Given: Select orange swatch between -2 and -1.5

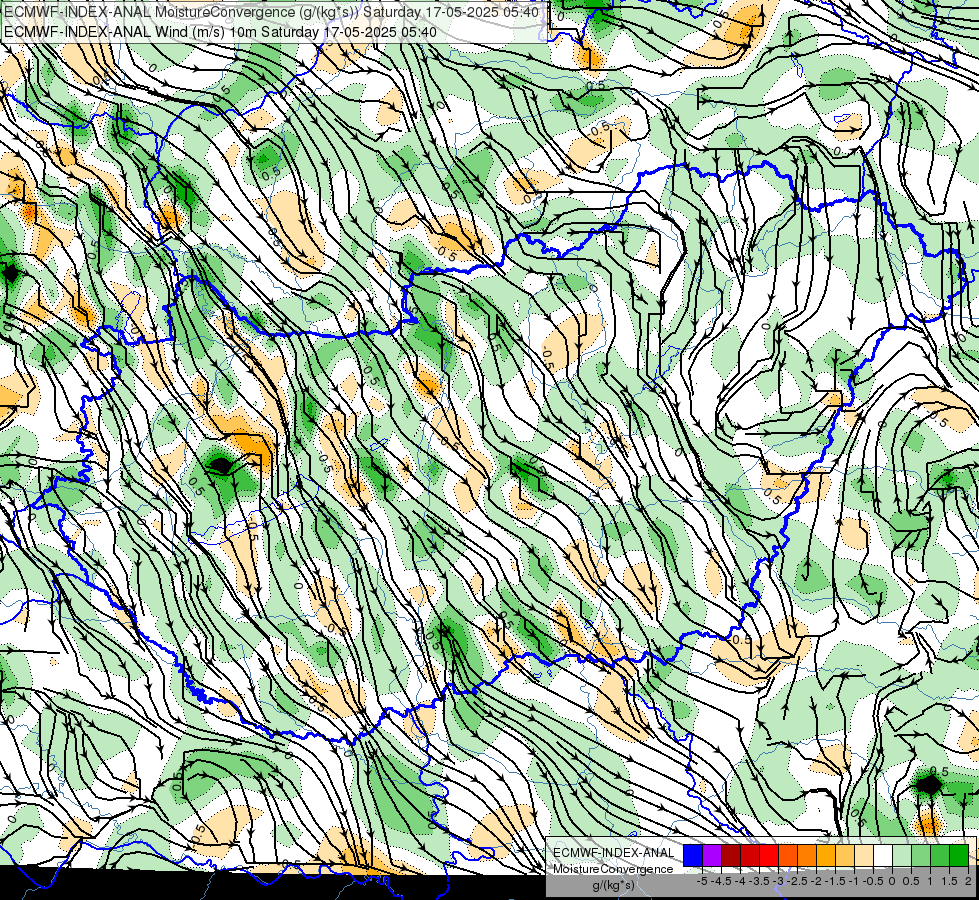Looking at the screenshot, I should tap(807, 856).
